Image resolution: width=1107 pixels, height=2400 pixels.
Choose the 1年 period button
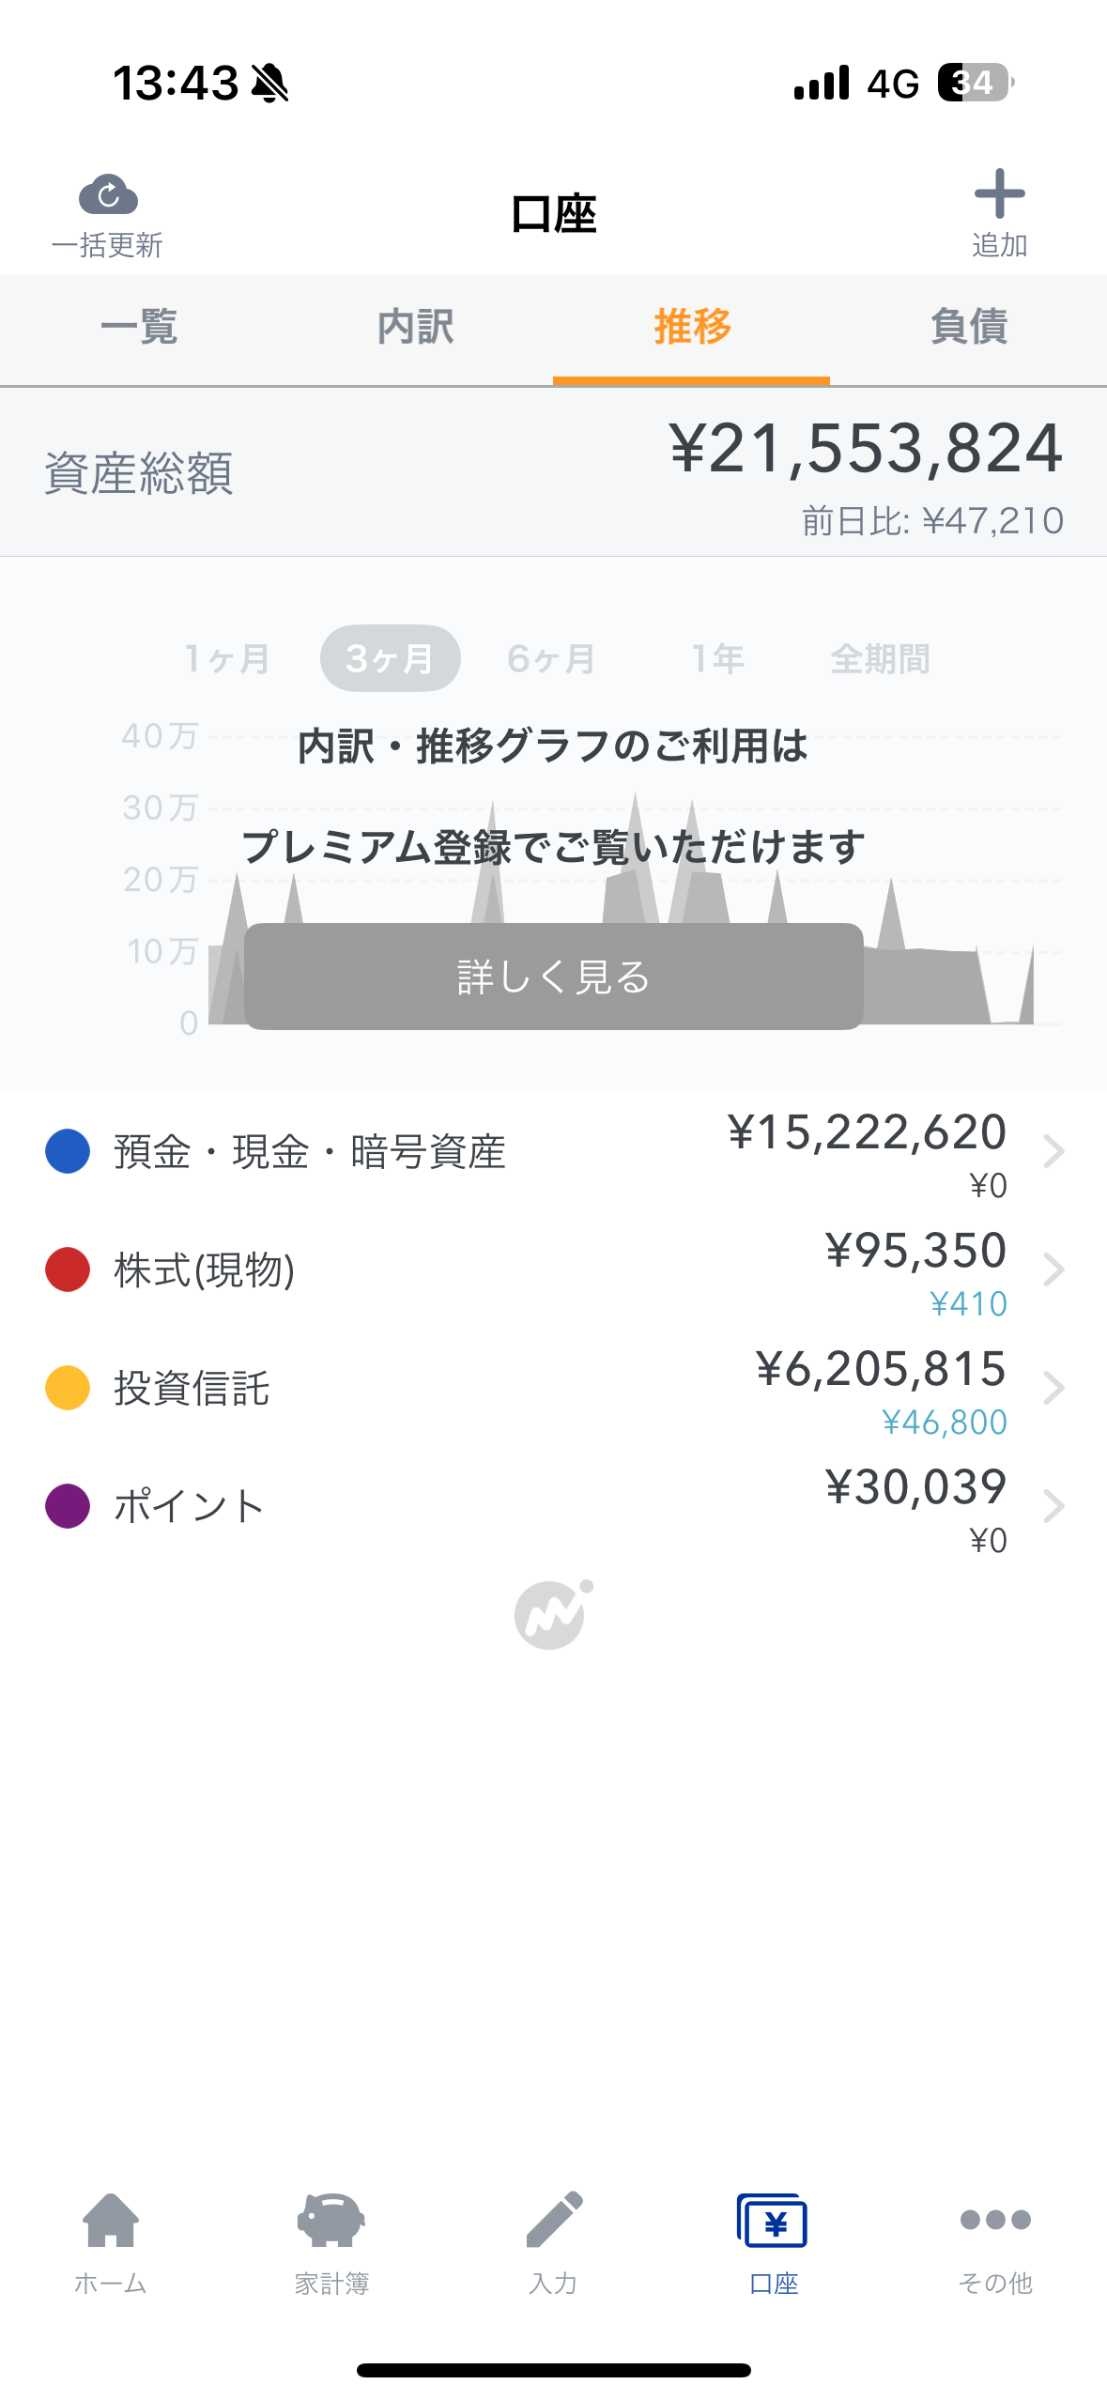718,659
